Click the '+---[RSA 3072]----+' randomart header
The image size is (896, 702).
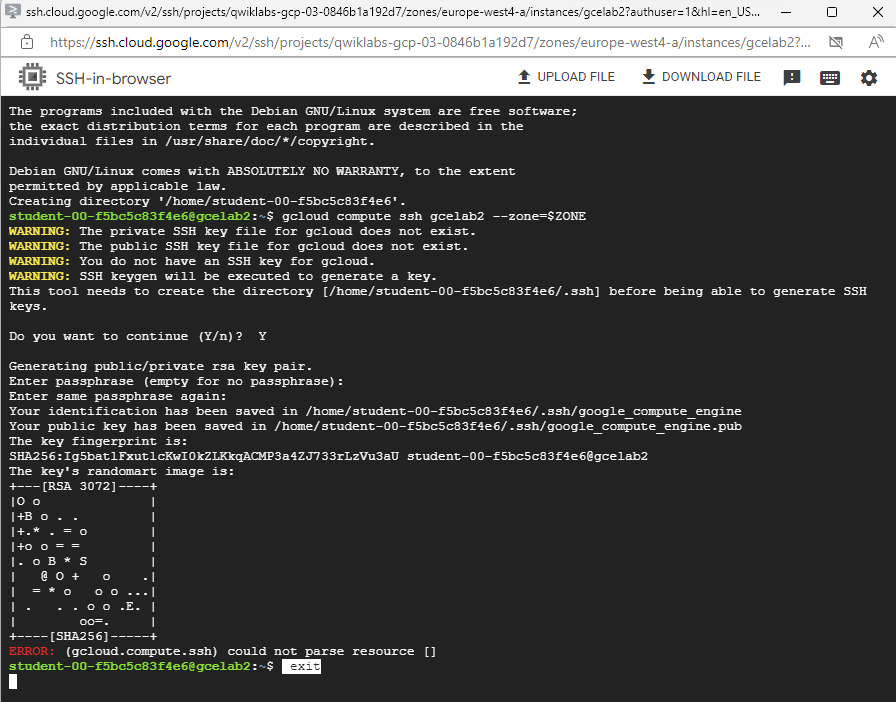pyautogui.click(x=83, y=486)
